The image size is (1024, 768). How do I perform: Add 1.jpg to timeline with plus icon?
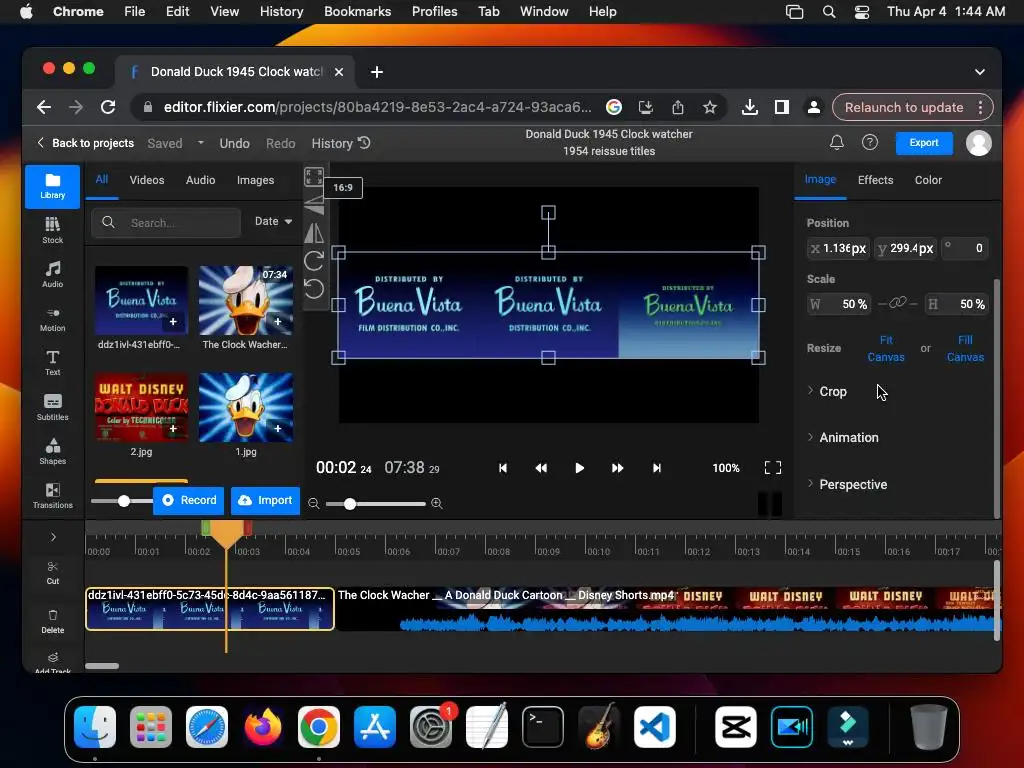pos(278,428)
